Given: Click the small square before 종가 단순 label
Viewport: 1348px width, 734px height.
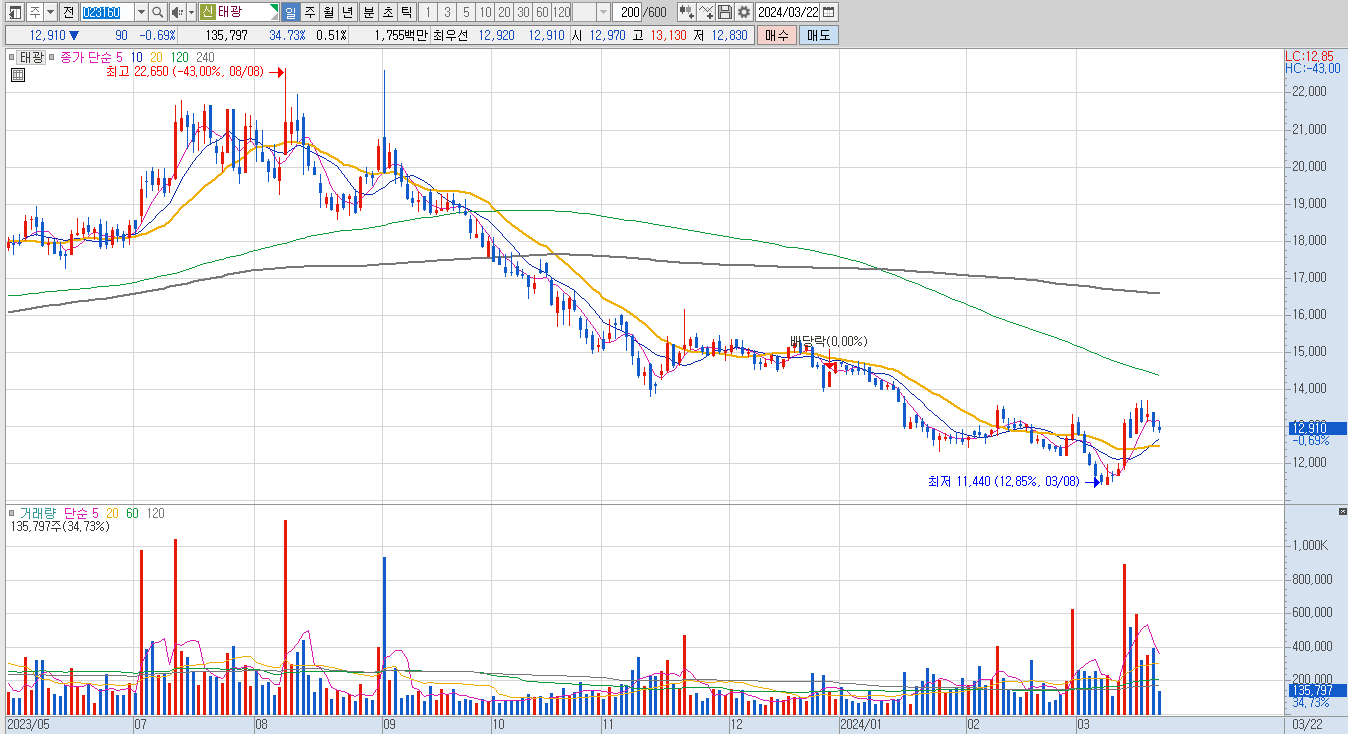Looking at the screenshot, I should coord(52,57).
